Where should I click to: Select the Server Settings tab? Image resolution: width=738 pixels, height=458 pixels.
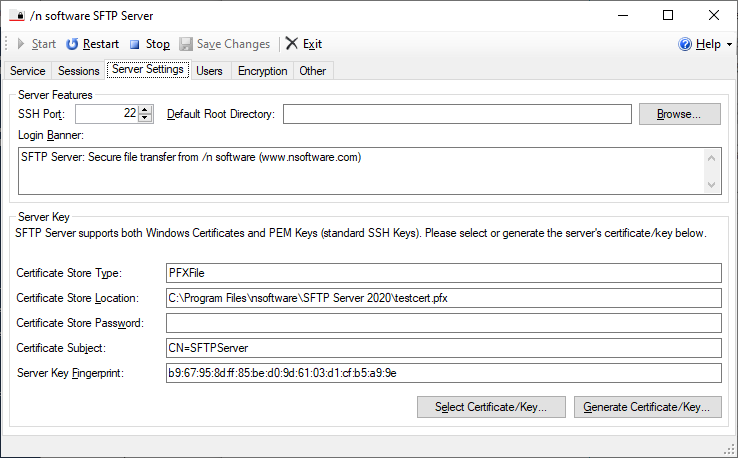click(x=148, y=69)
